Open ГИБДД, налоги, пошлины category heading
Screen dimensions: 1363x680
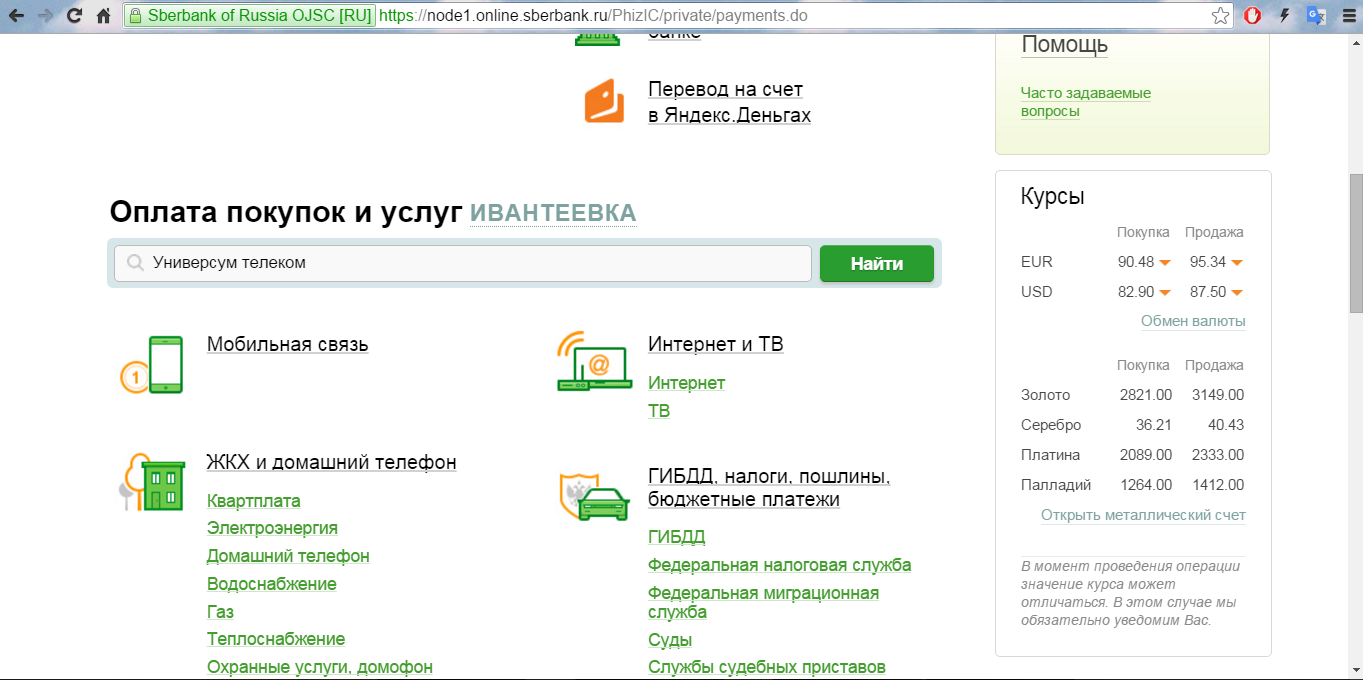point(769,487)
